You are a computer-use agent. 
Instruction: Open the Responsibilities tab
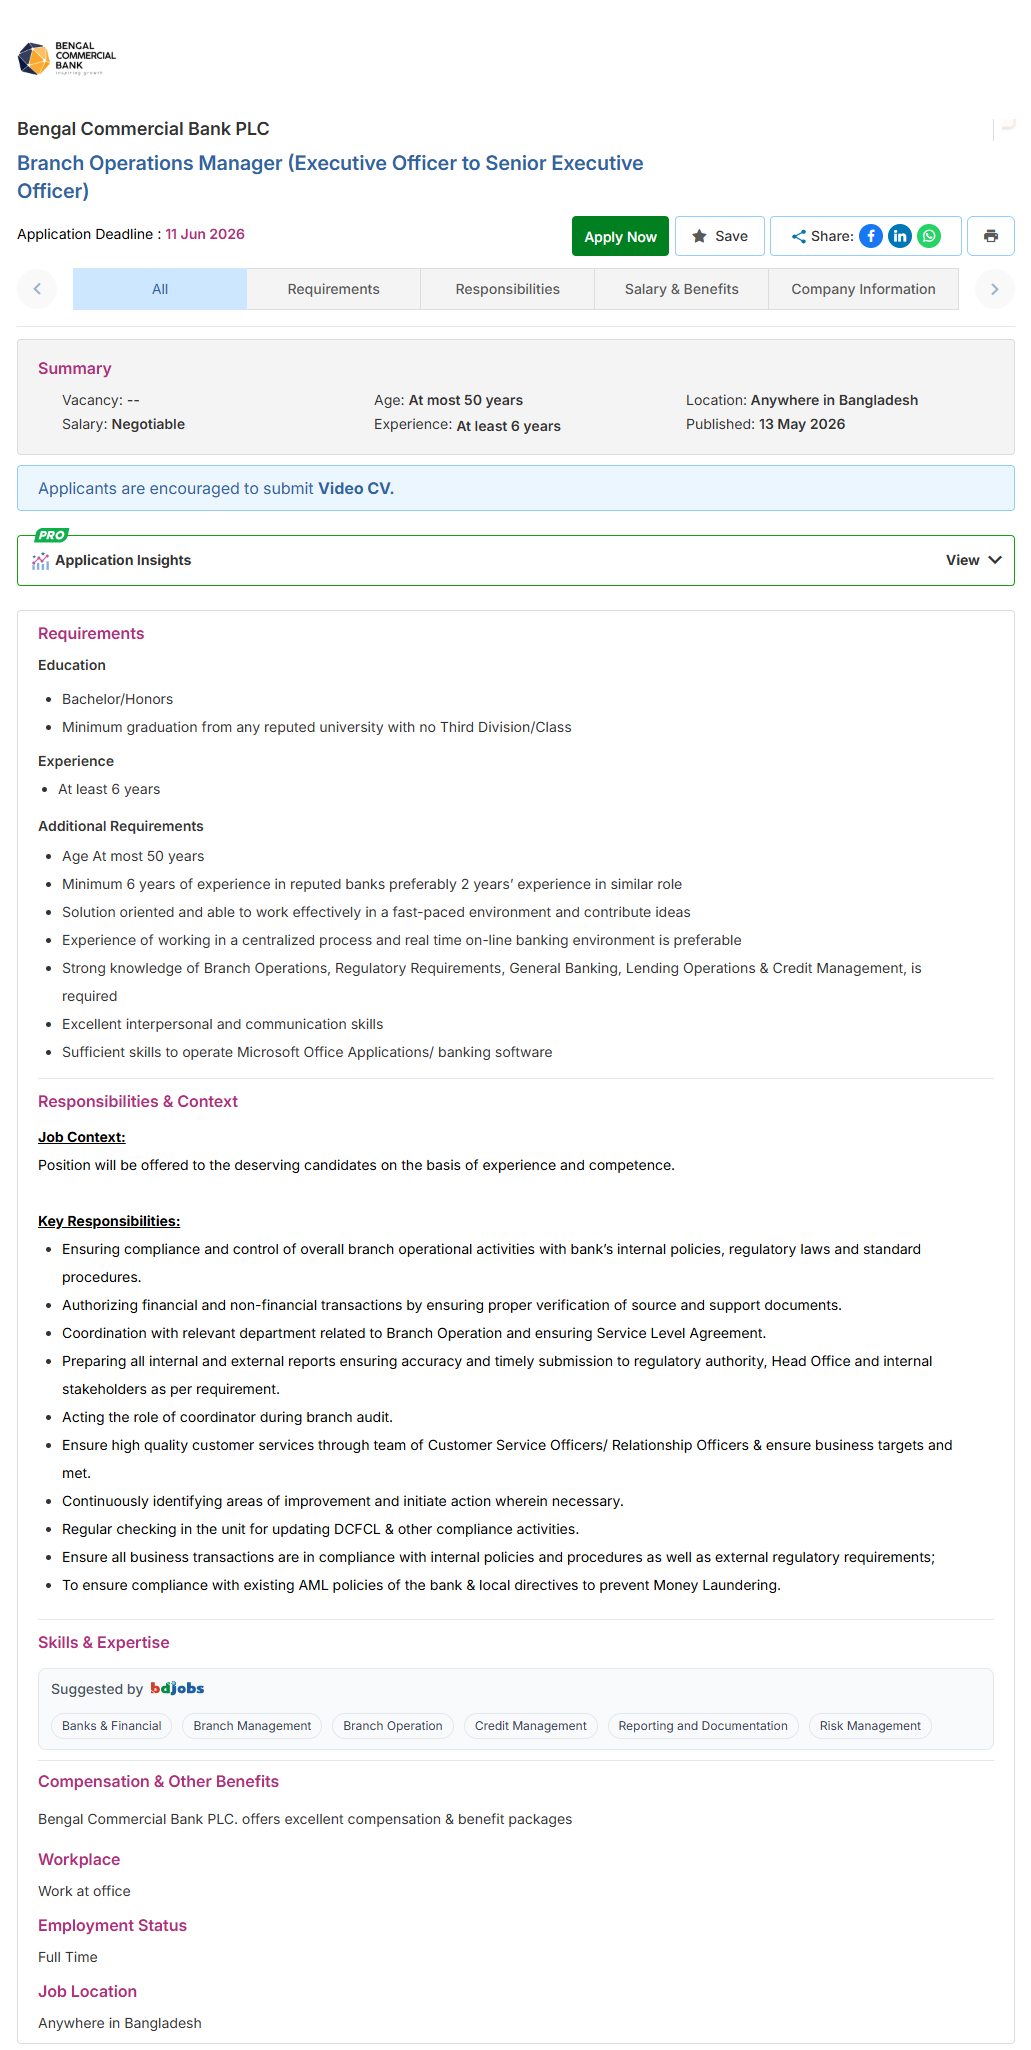[508, 289]
